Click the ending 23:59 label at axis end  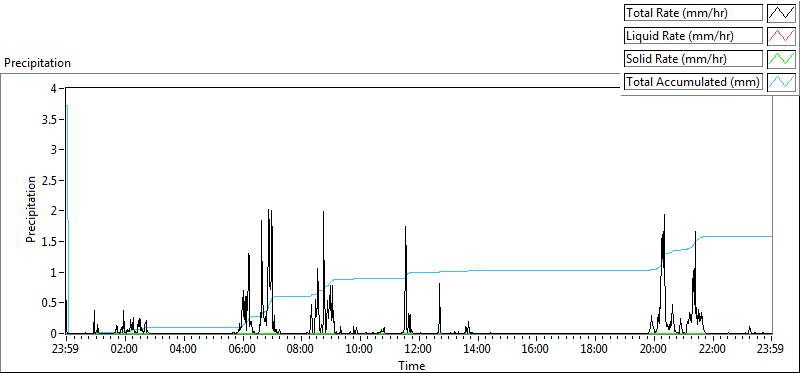click(x=771, y=350)
